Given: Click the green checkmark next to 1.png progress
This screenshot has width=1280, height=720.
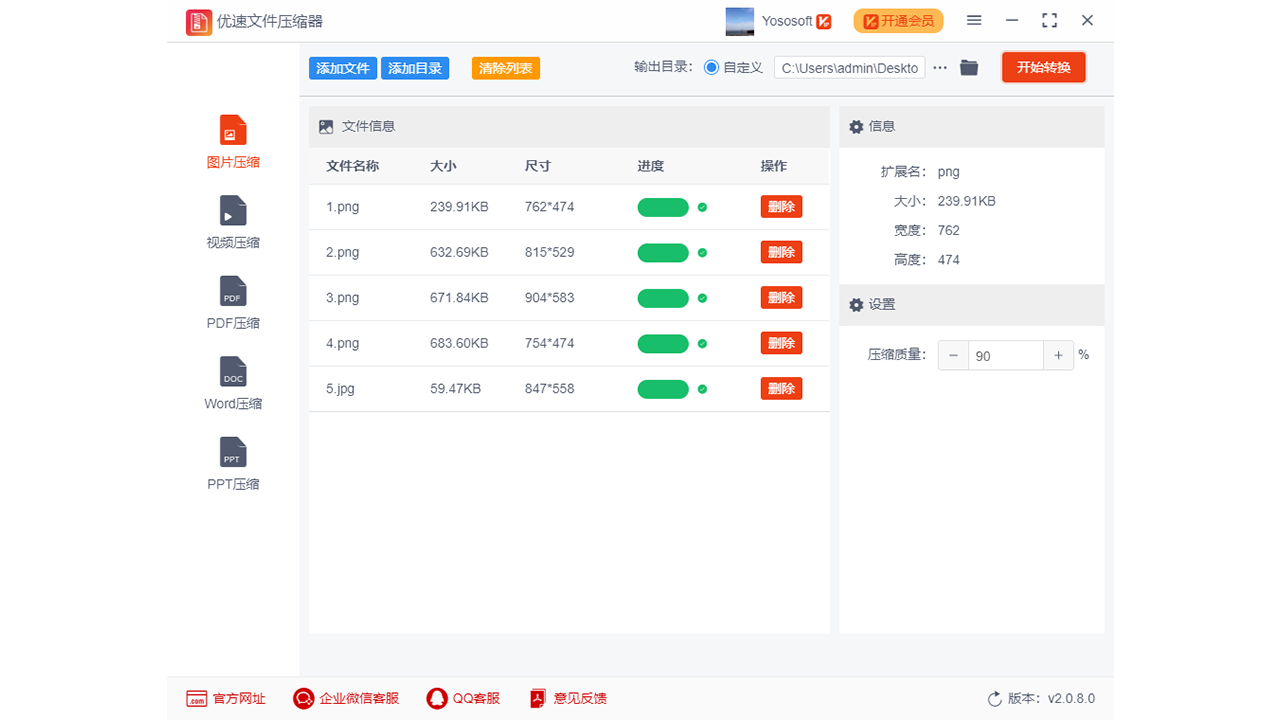Looking at the screenshot, I should pos(701,207).
